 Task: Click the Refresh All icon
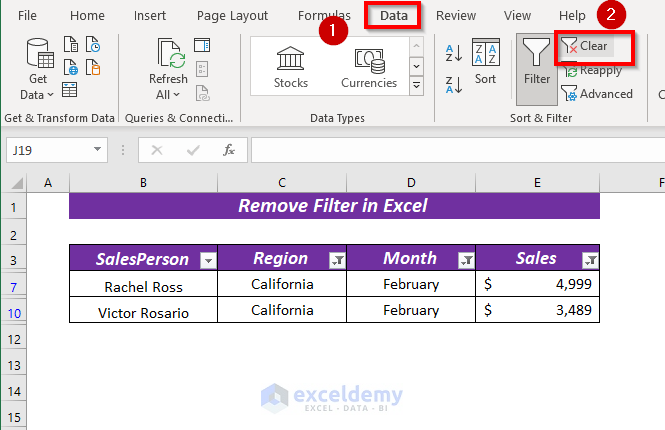tap(171, 53)
